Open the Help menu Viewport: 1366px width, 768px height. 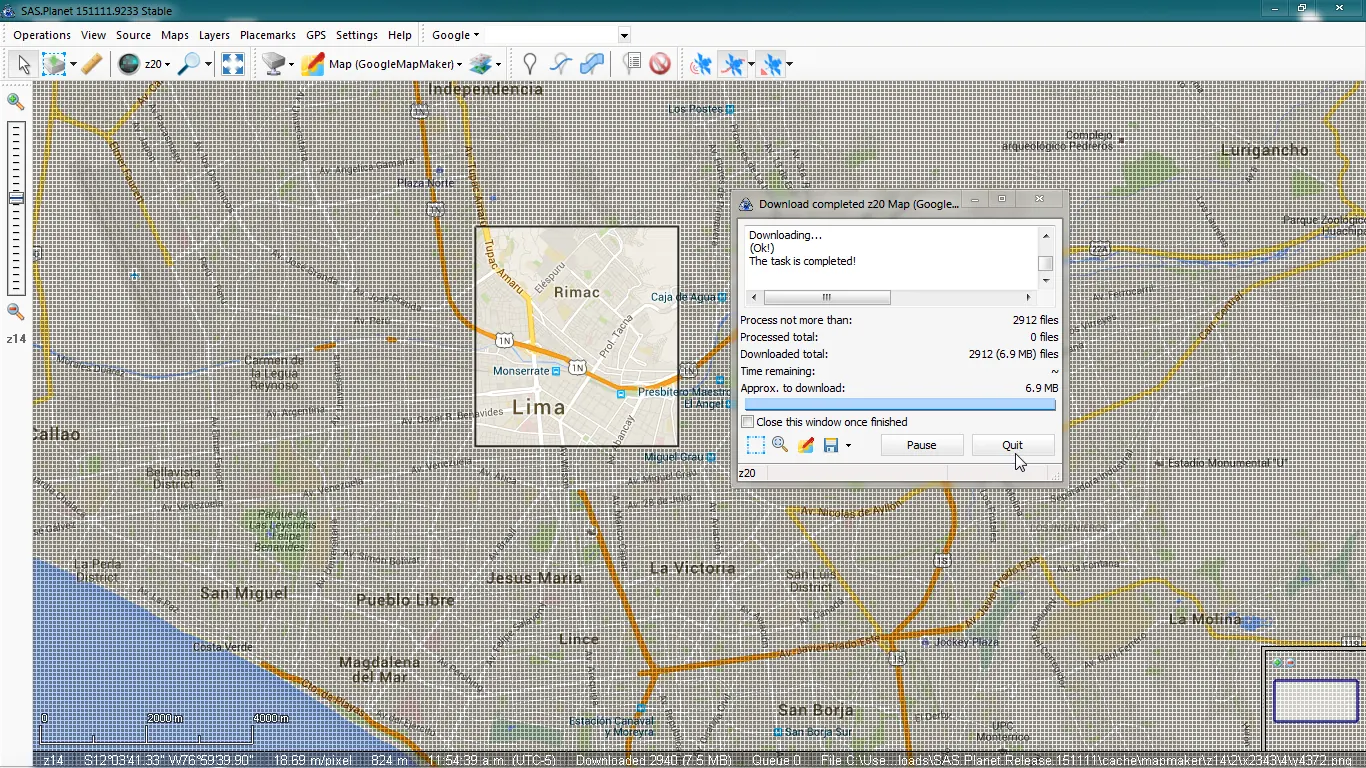[400, 35]
